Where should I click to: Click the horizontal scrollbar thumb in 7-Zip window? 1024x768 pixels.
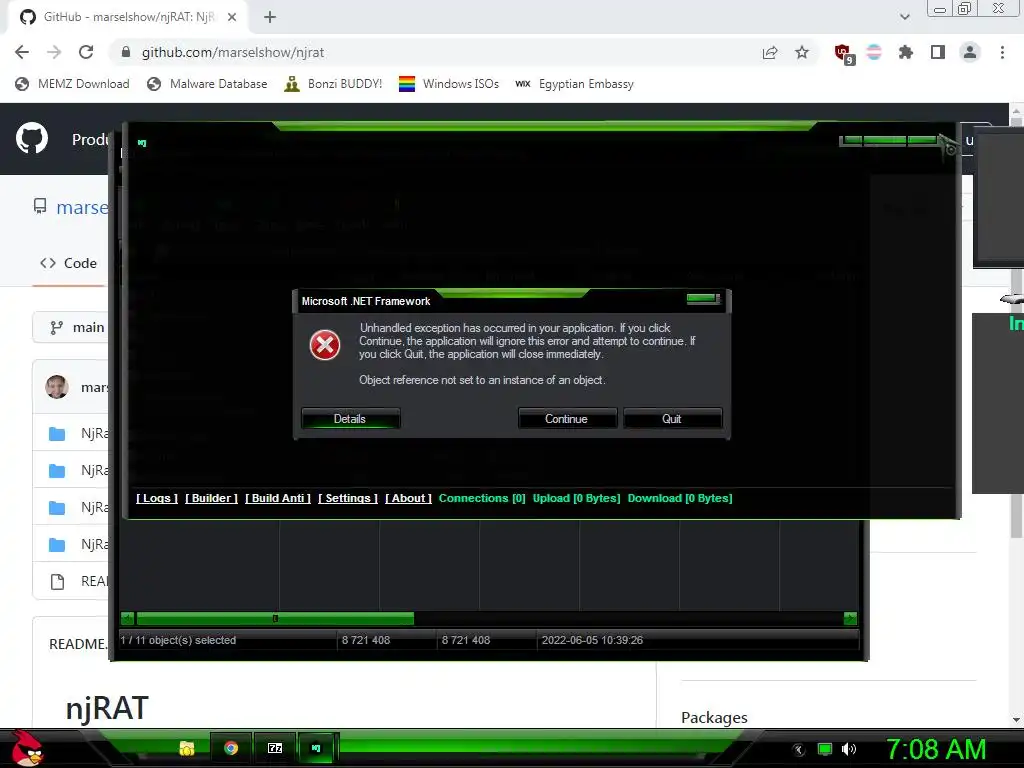click(275, 618)
